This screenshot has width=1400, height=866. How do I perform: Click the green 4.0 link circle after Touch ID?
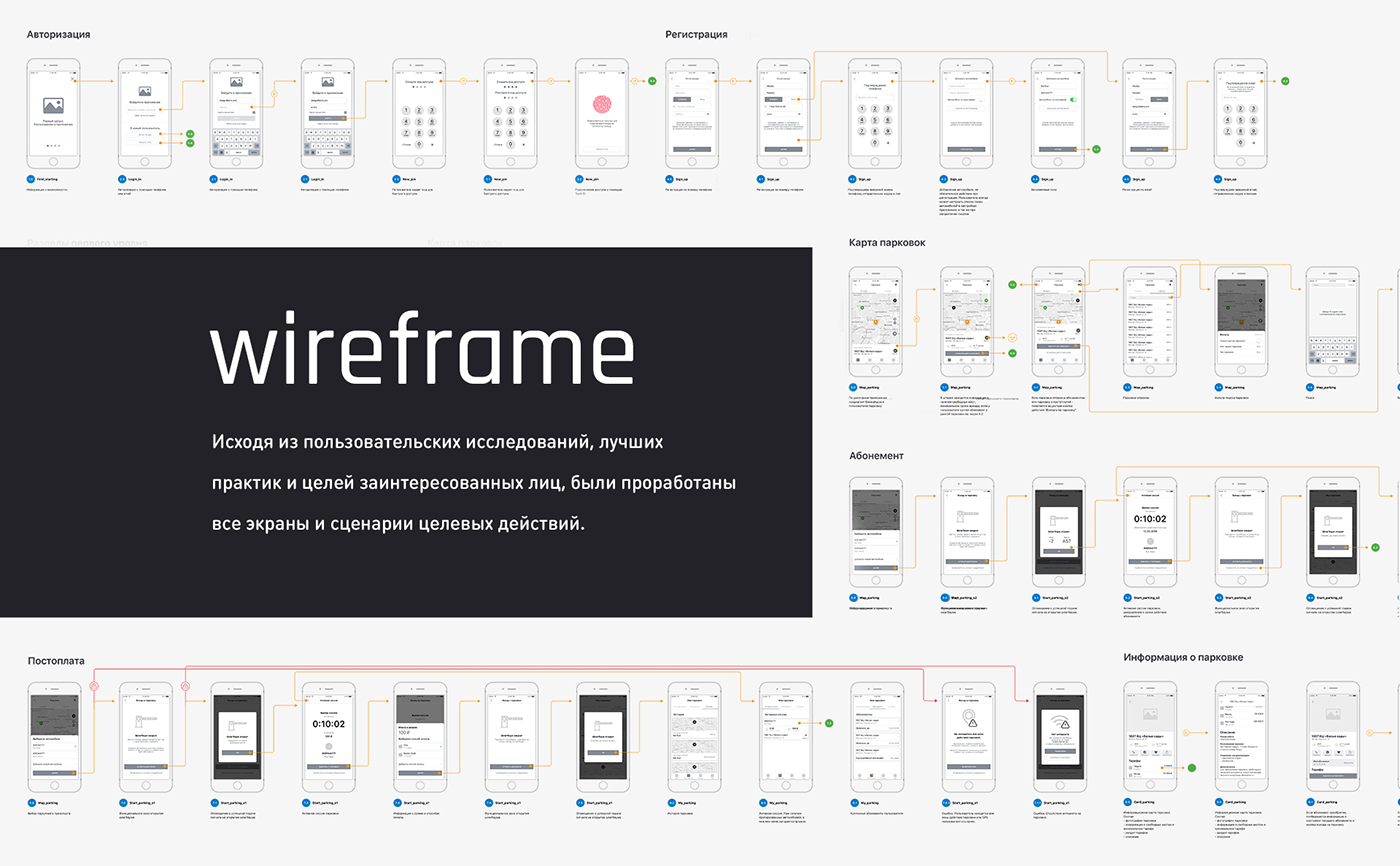[652, 81]
